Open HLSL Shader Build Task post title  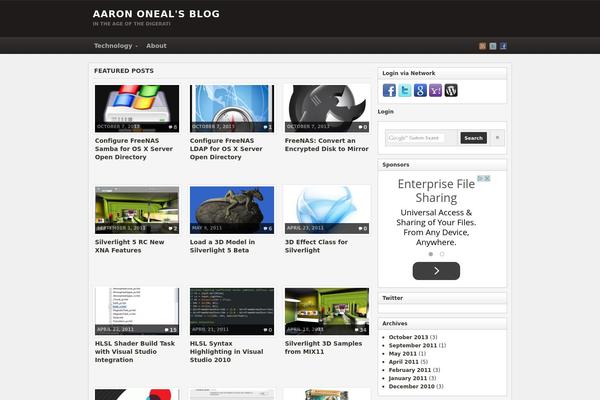135,352
